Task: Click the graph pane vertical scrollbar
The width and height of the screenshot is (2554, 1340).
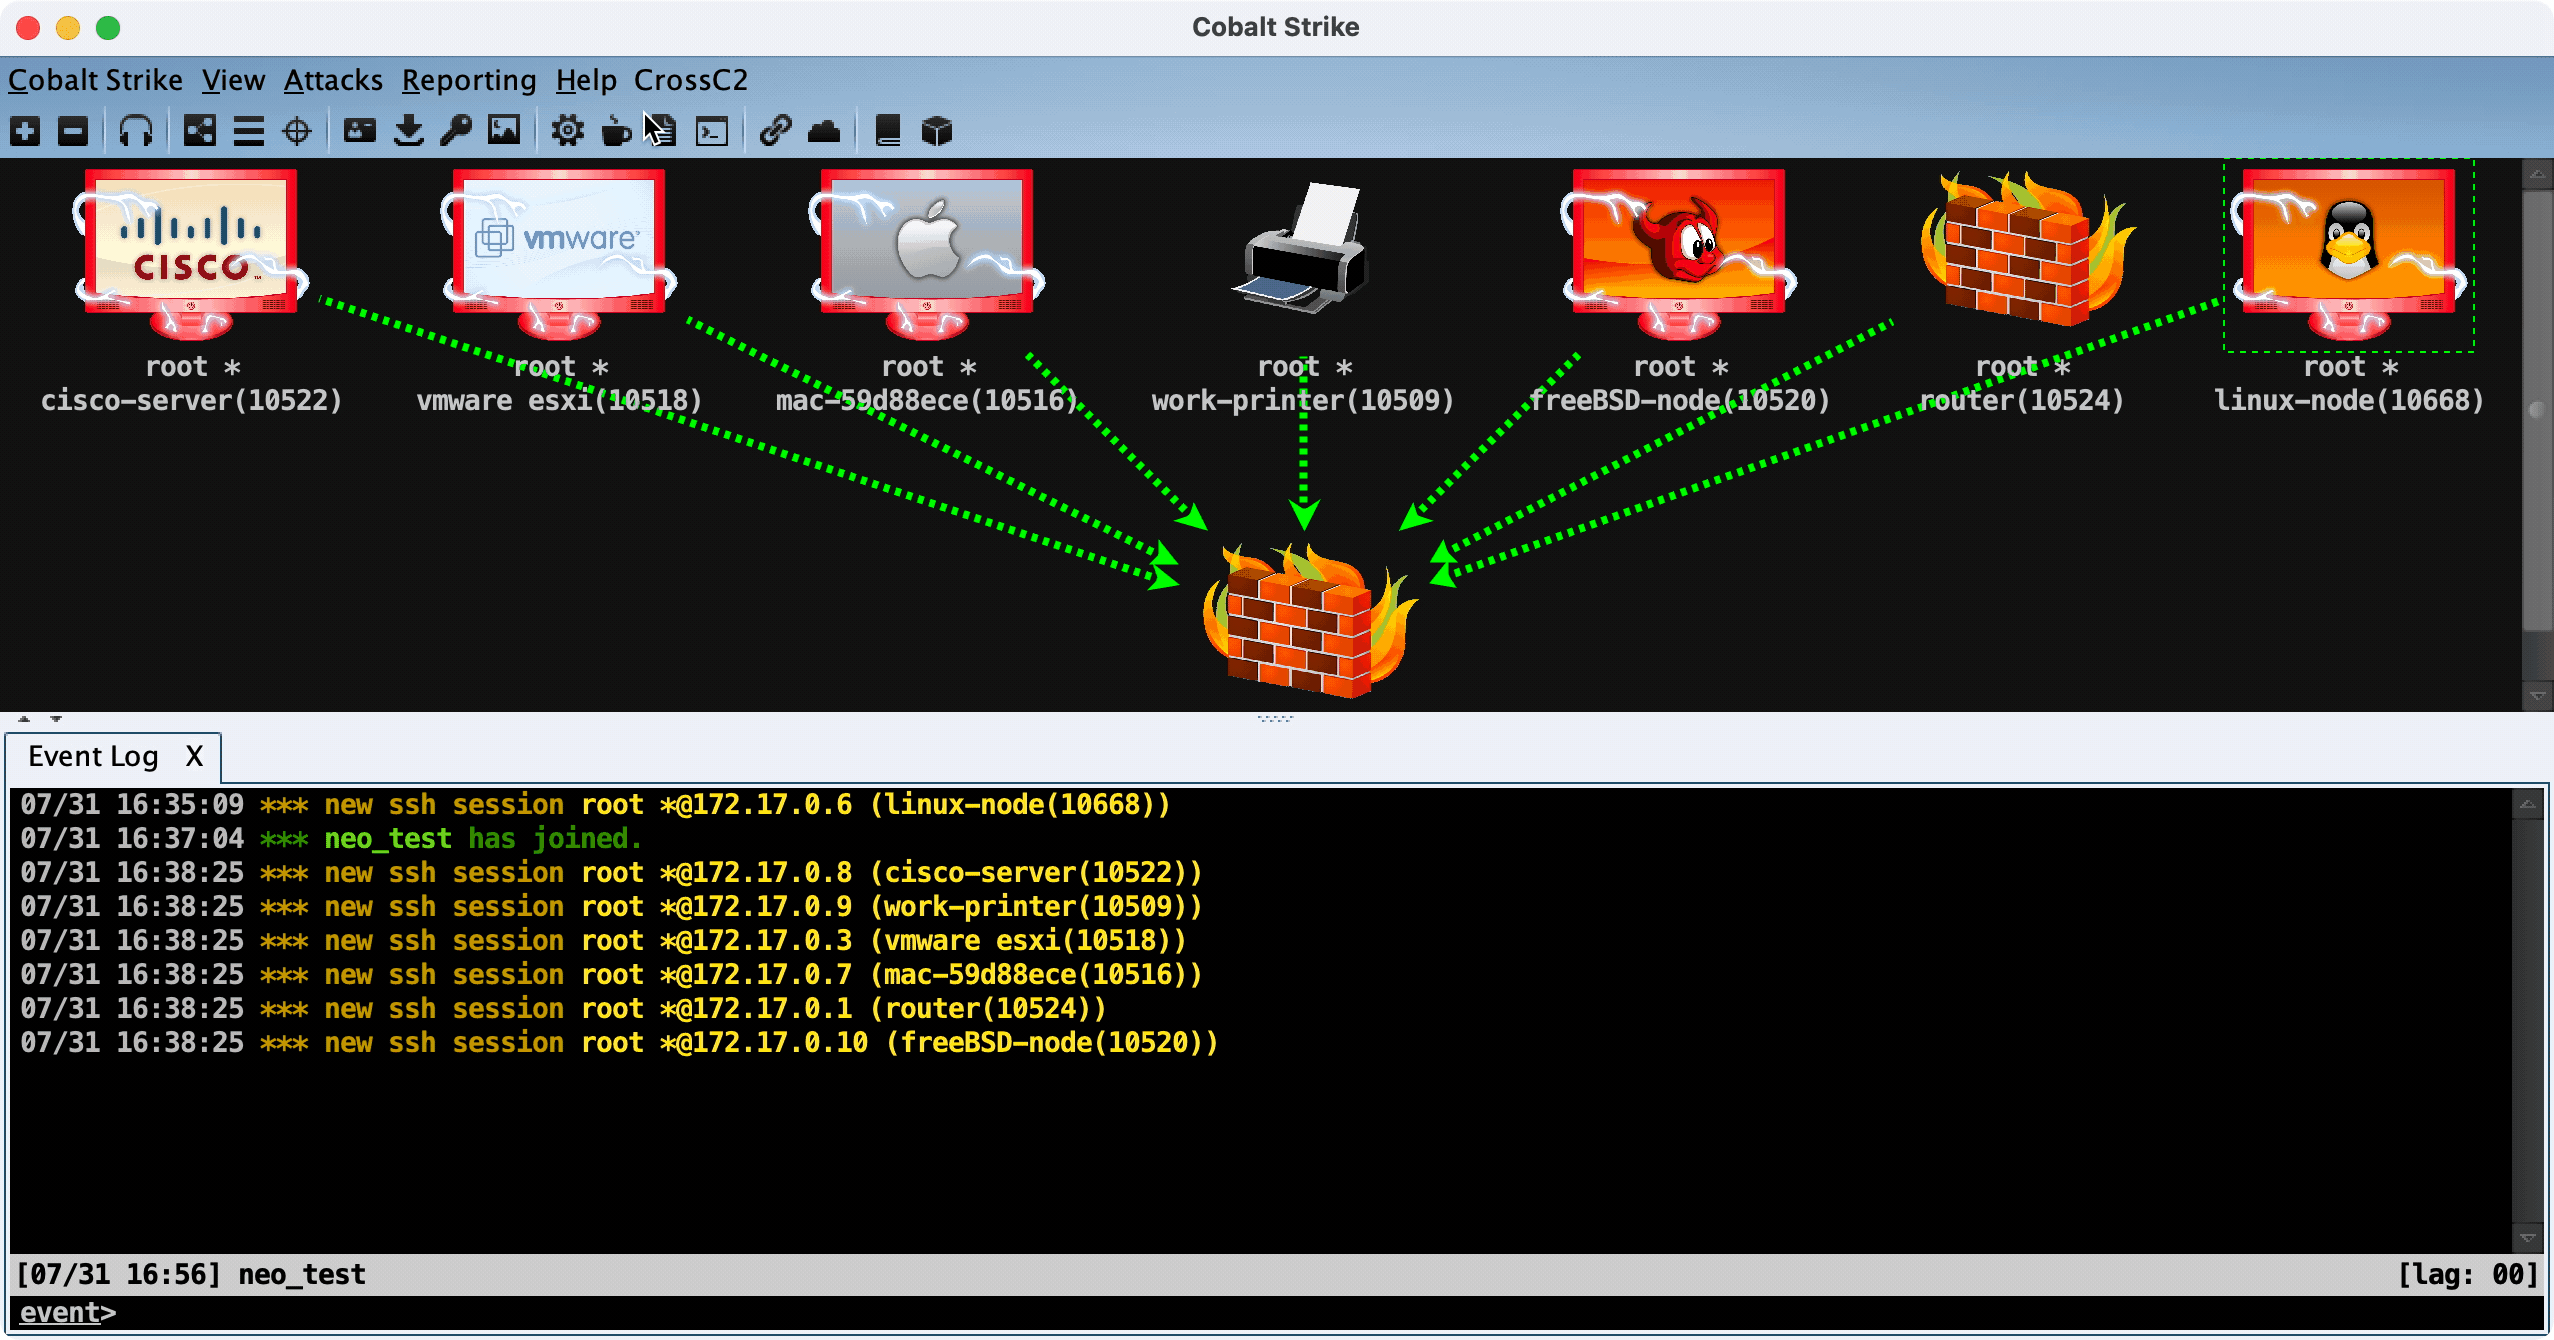Action: [x=2537, y=410]
